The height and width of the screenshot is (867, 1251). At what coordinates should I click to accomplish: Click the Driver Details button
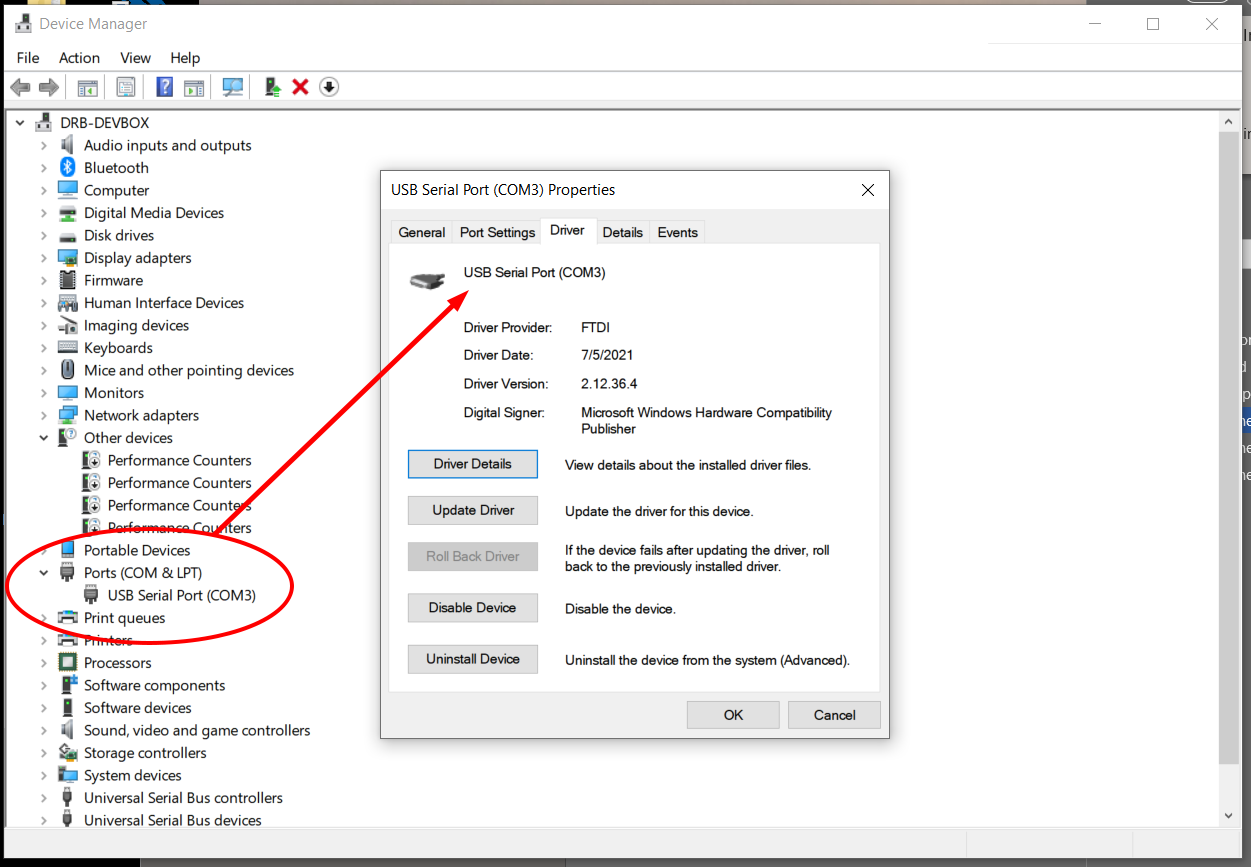[472, 464]
